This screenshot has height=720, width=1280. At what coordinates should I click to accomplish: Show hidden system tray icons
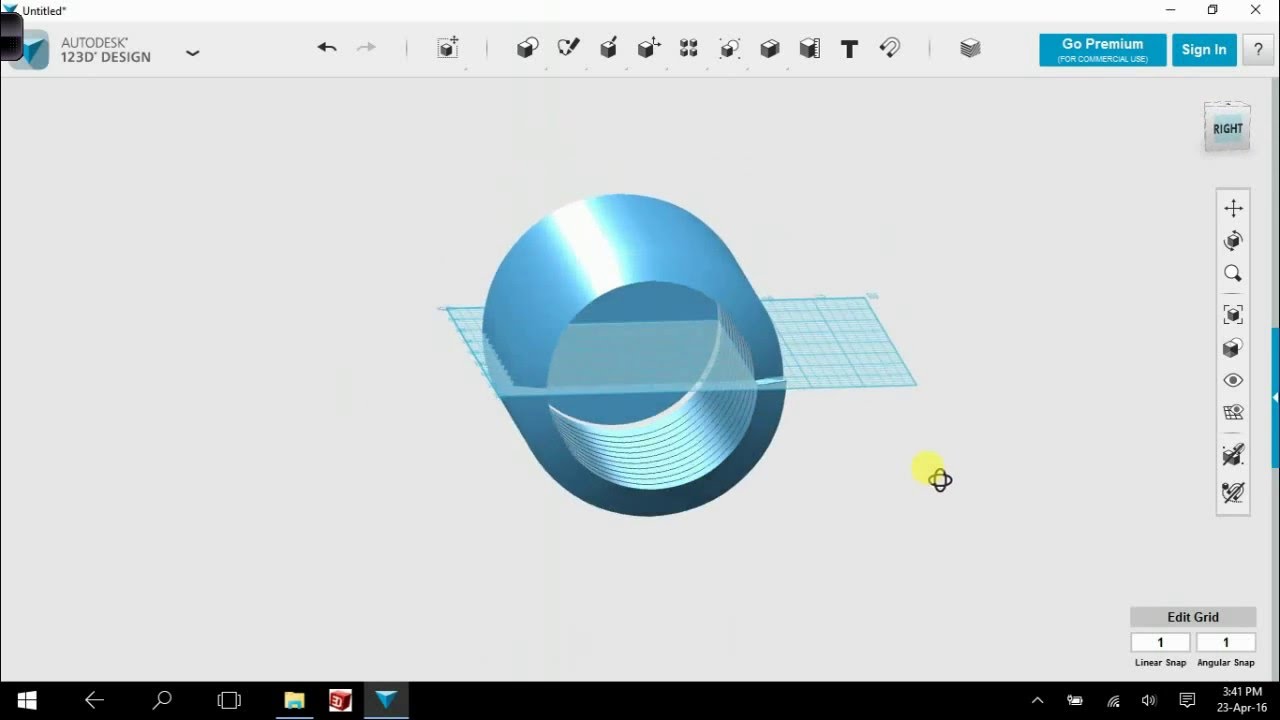point(1037,701)
